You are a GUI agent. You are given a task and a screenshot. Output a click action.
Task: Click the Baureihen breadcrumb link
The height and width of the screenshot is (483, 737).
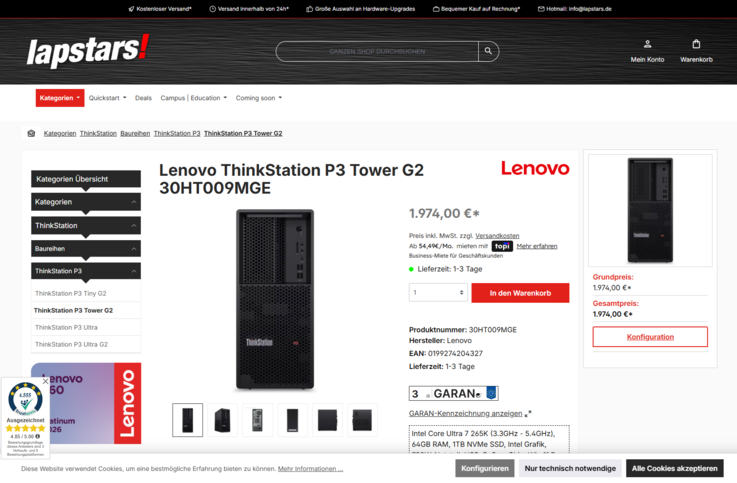[135, 133]
